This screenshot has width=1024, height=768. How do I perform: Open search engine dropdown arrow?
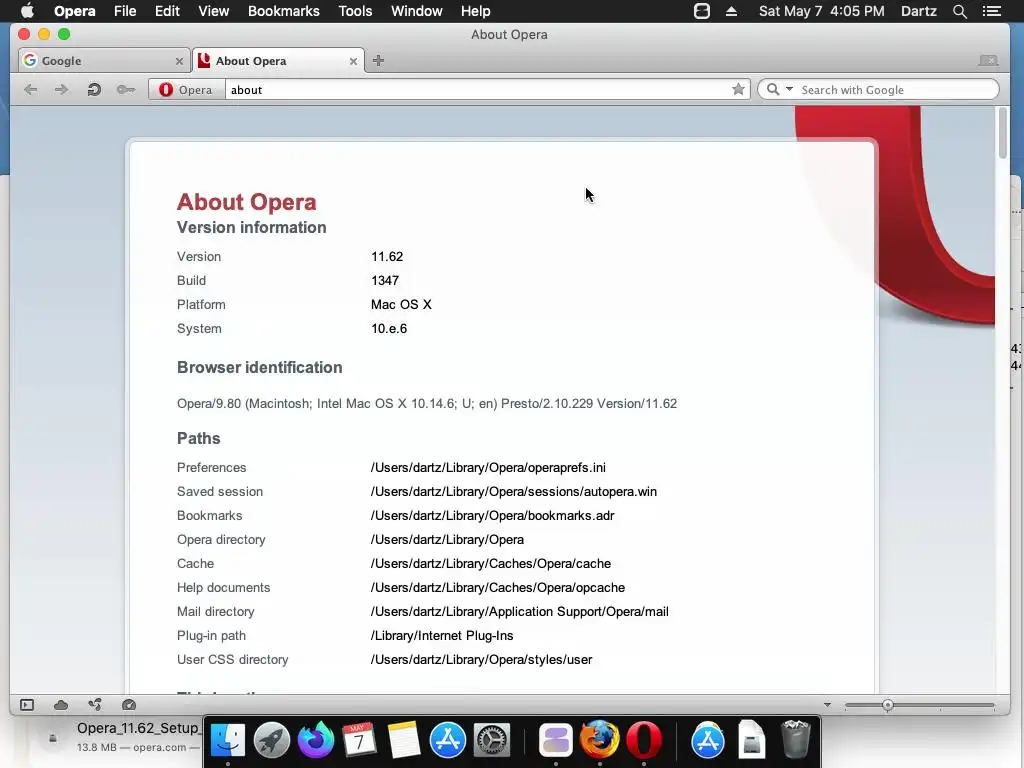click(789, 89)
